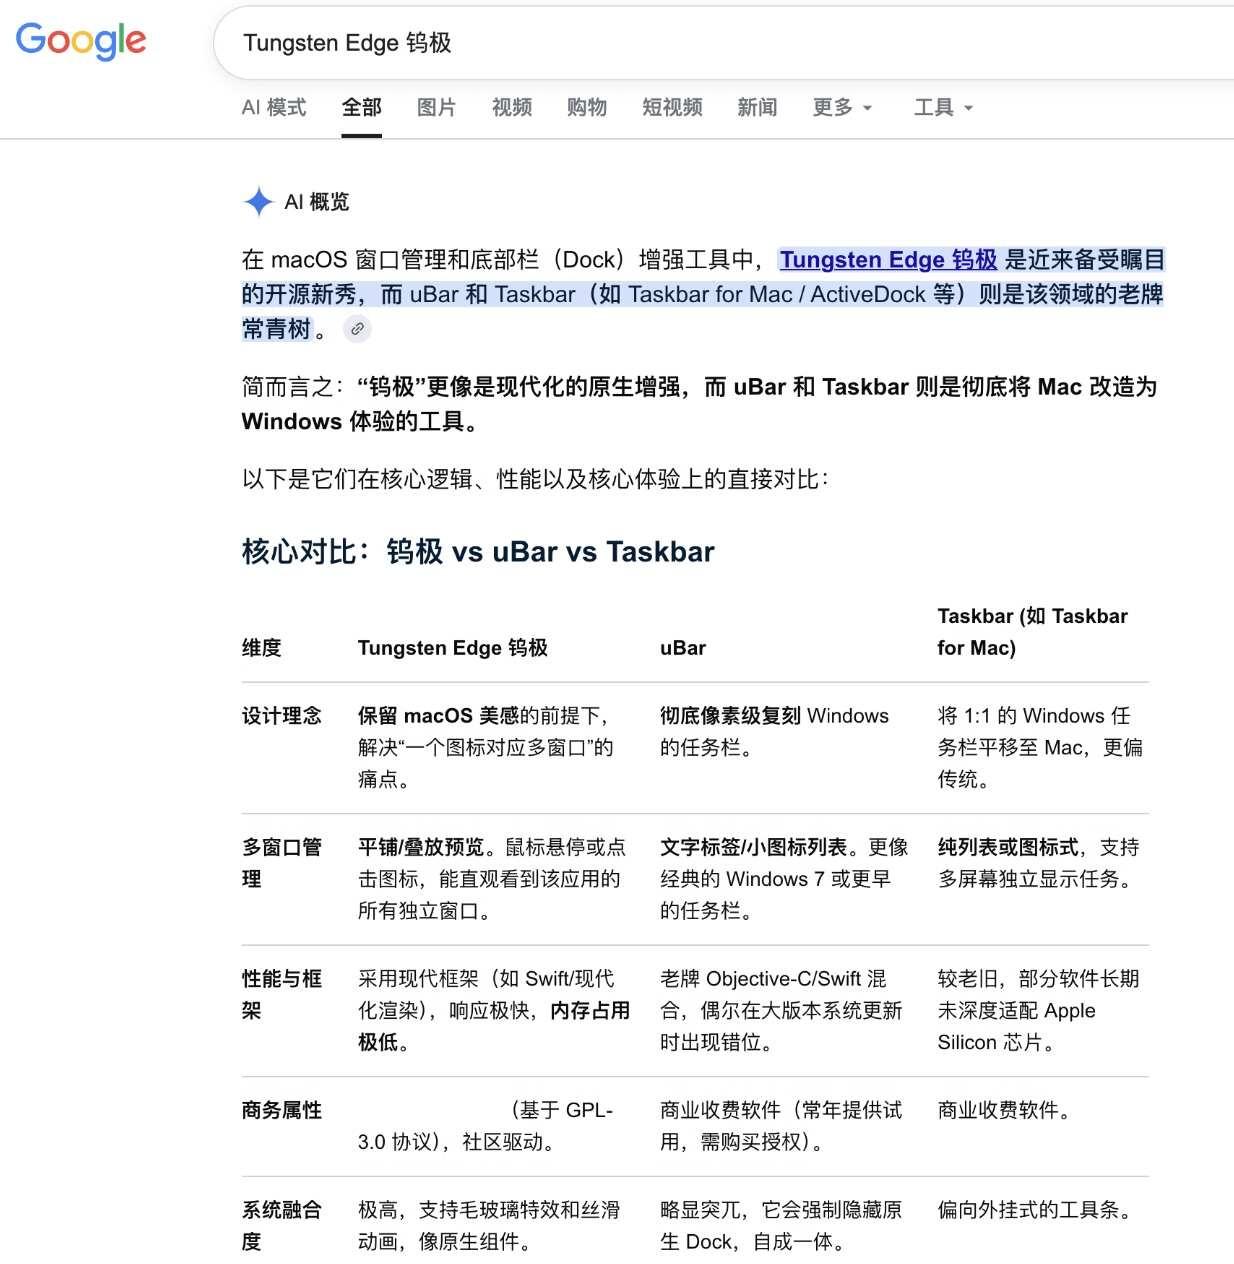Click the 多窗口管理 row label
The height and width of the screenshot is (1264, 1234).
tap(282, 863)
